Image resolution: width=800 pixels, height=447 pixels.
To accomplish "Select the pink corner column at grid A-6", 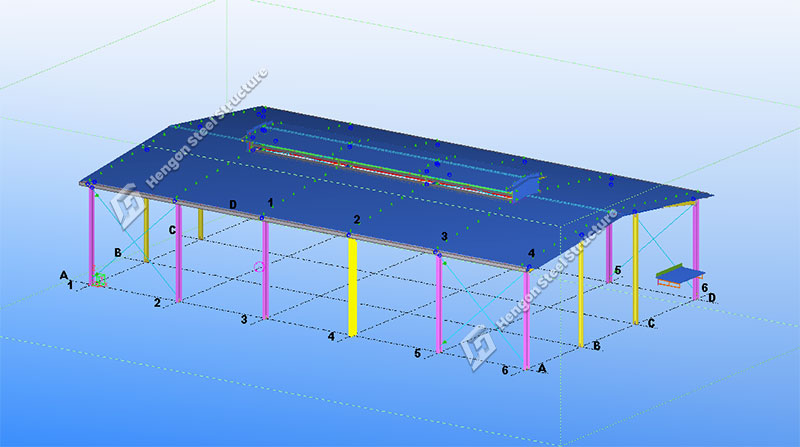I will 527,318.
